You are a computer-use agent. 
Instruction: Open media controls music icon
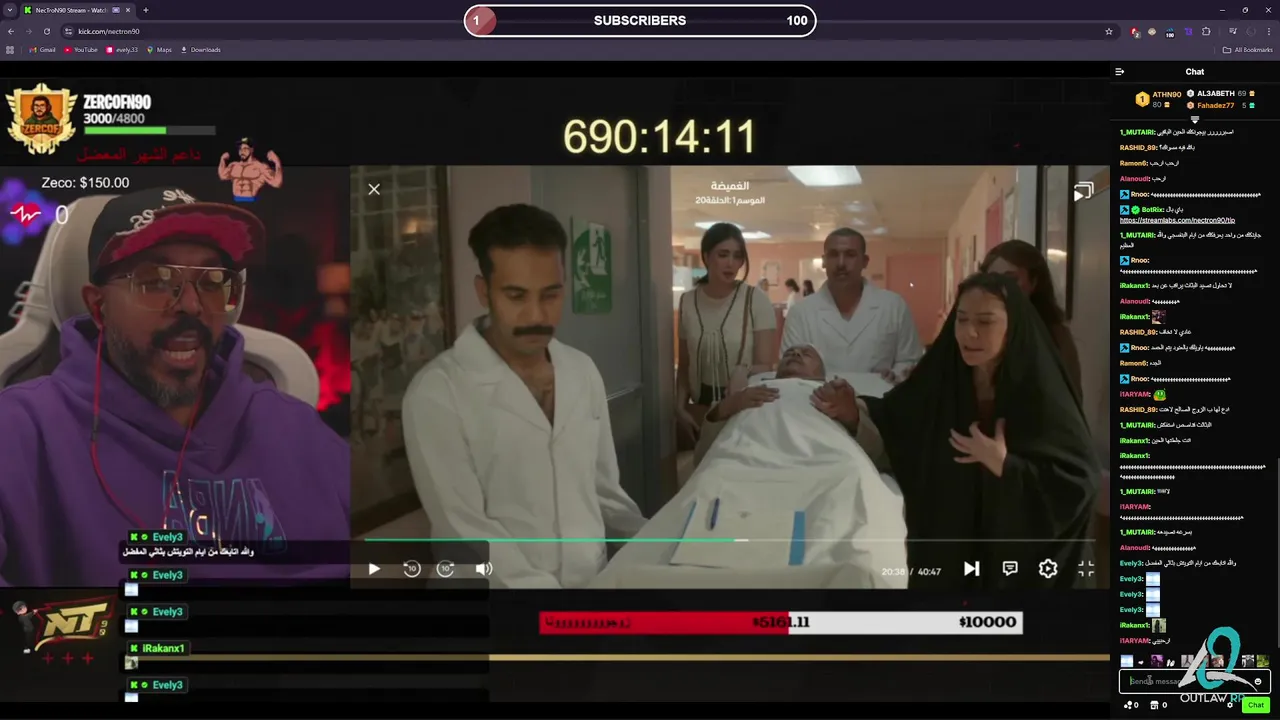(1232, 31)
